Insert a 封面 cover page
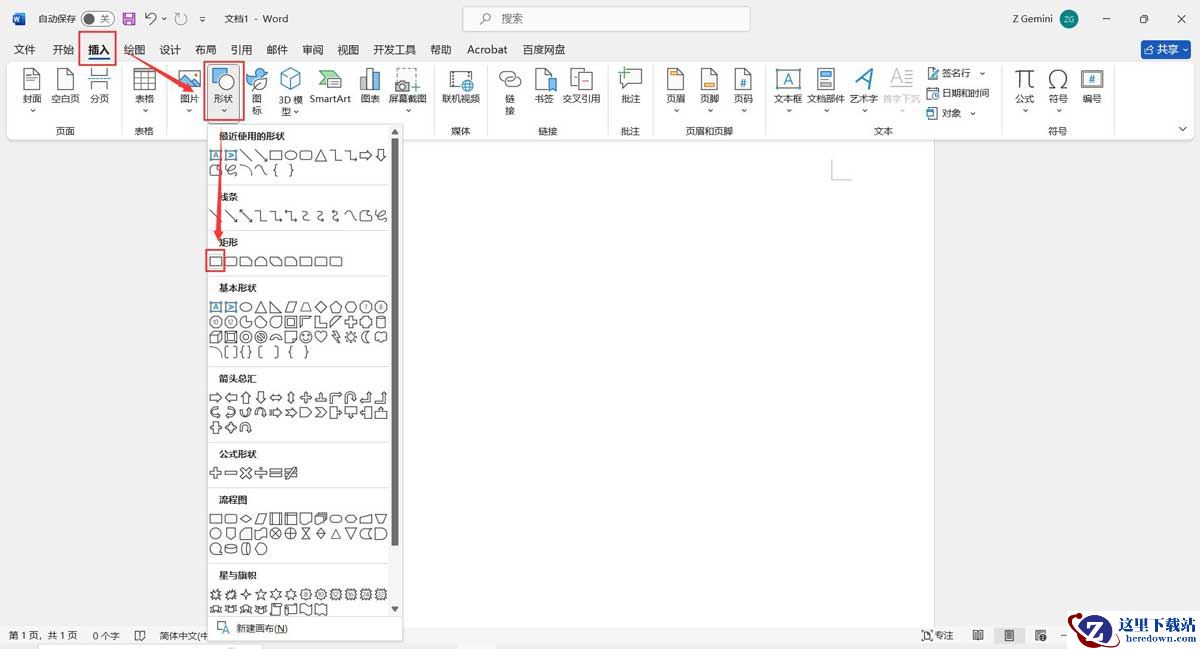This screenshot has width=1200, height=649. [32, 91]
